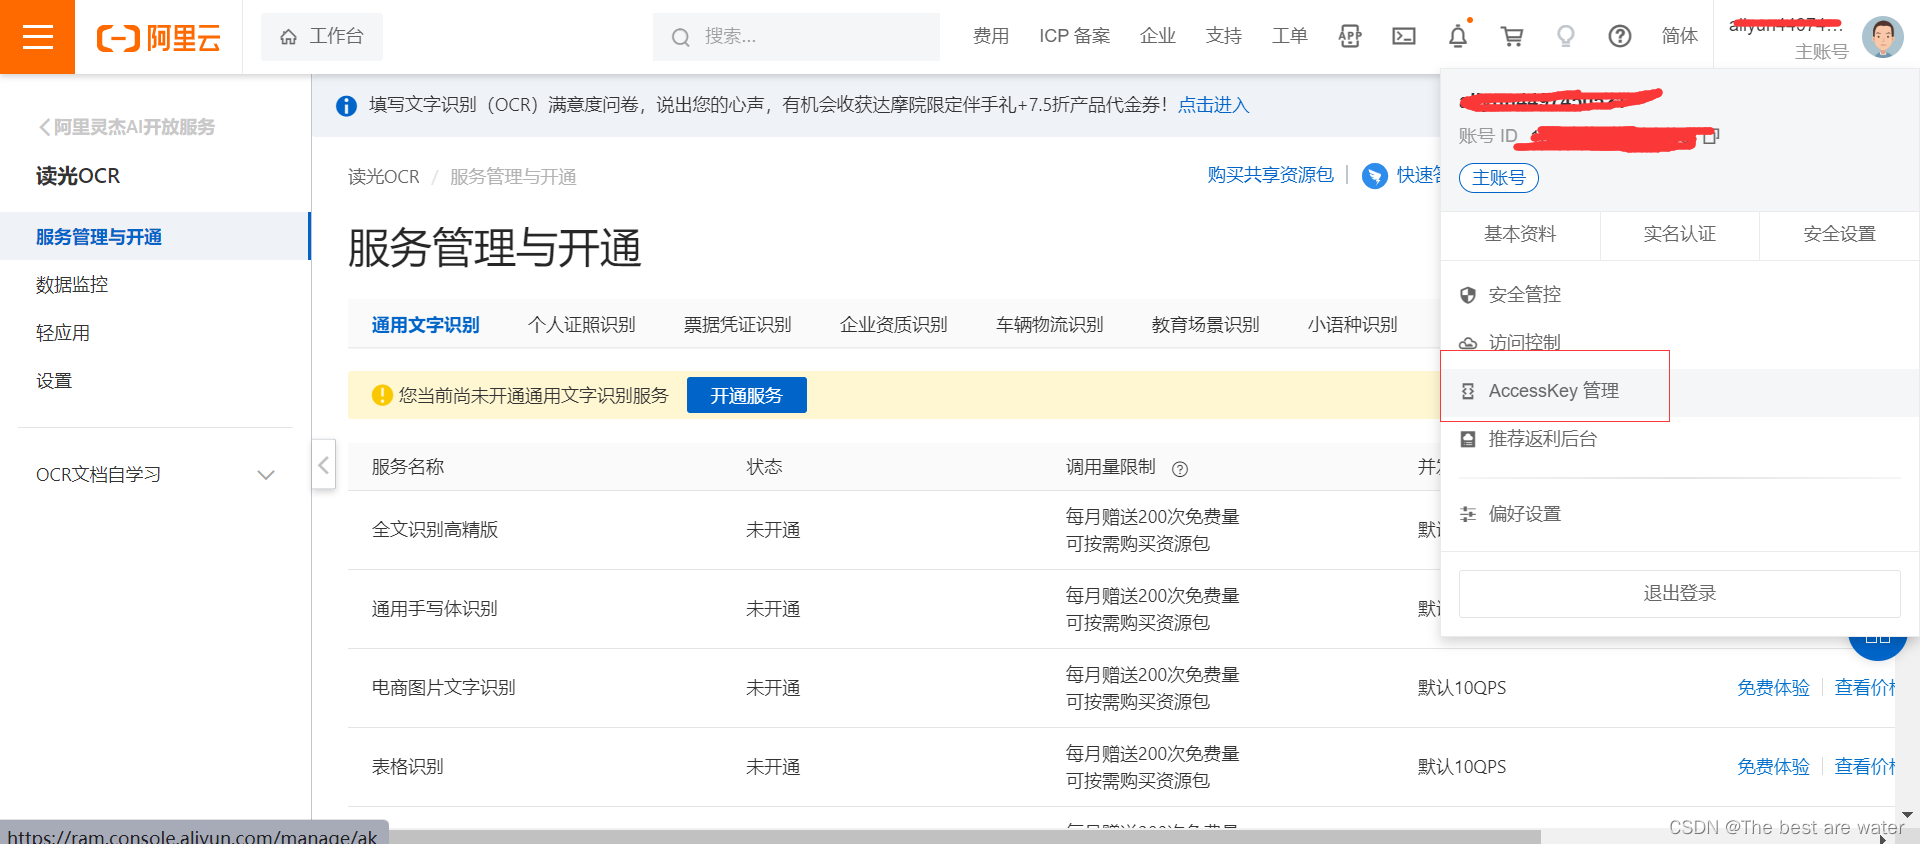Select 服务管理与开通 in sidebar

point(155,236)
